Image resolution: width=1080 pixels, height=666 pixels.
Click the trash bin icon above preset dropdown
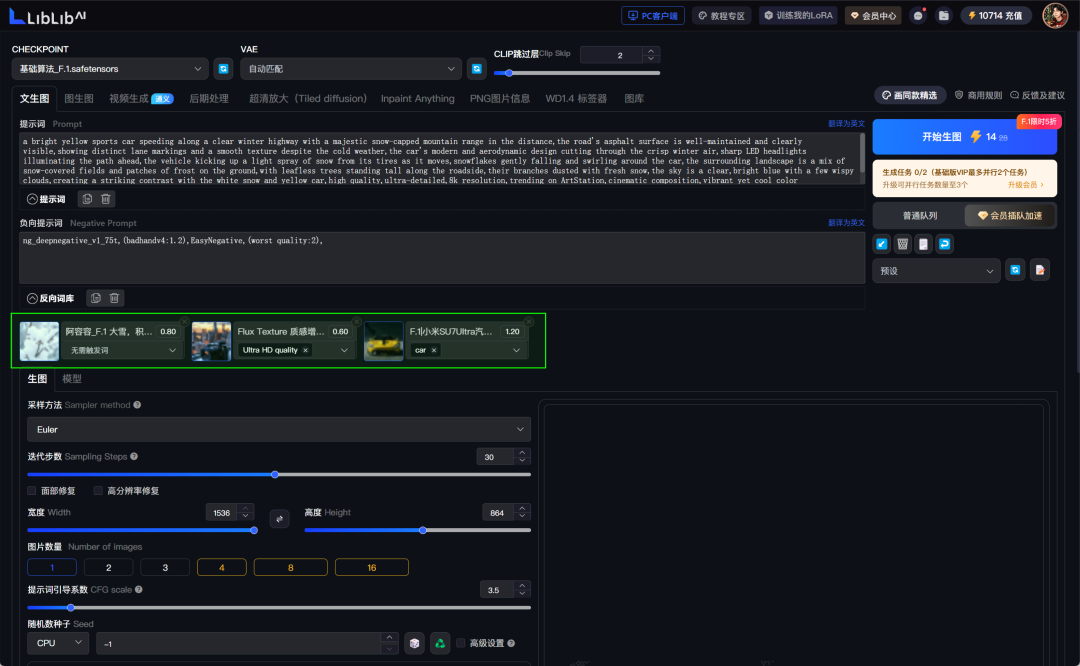coord(902,243)
